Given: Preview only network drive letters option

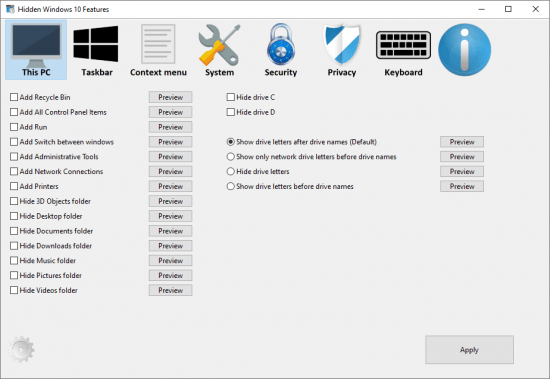Looking at the screenshot, I should (462, 157).
